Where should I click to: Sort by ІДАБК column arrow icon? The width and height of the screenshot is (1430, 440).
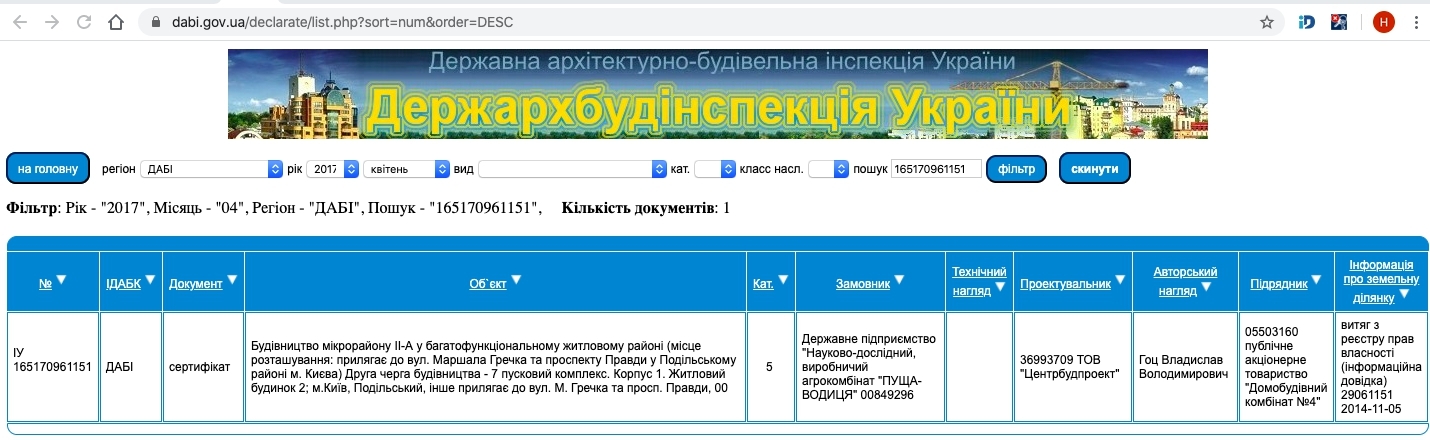[x=150, y=281]
